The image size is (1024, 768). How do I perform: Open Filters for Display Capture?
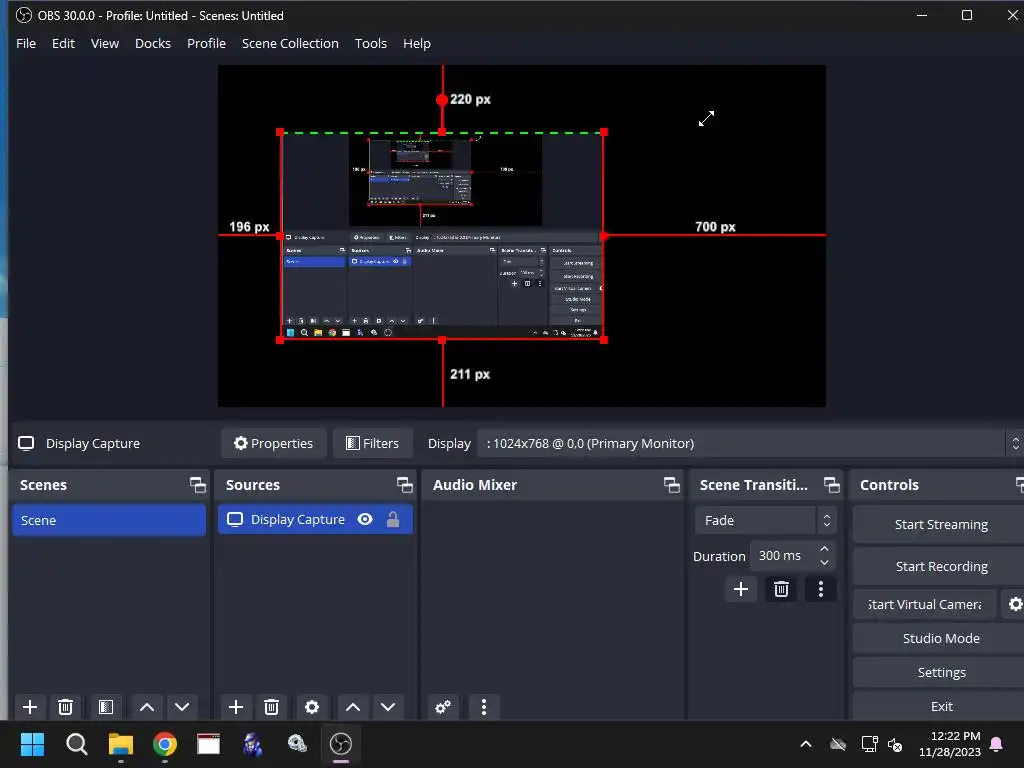[x=372, y=443]
